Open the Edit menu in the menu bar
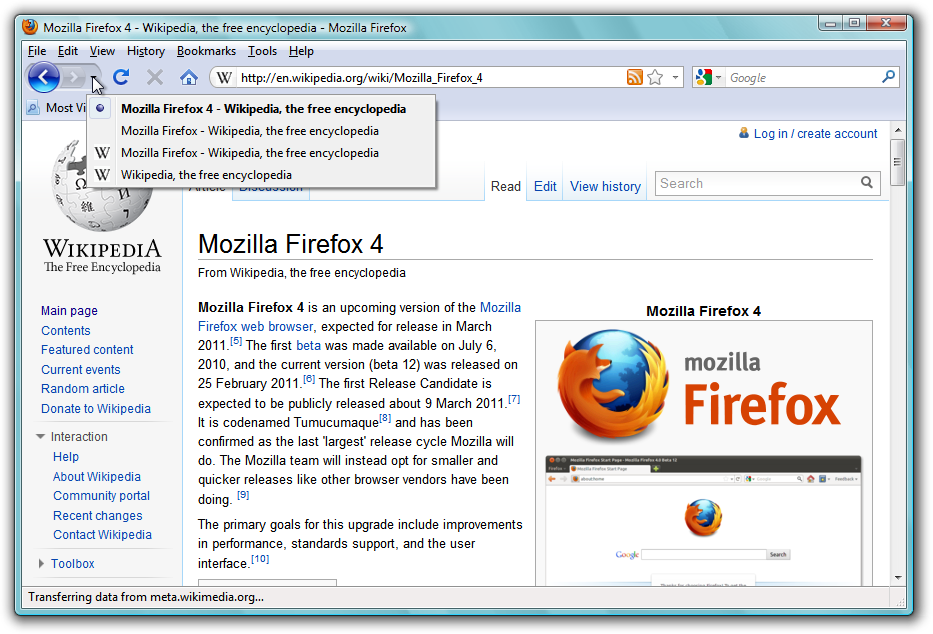The height and width of the screenshot is (634, 933). pos(68,51)
